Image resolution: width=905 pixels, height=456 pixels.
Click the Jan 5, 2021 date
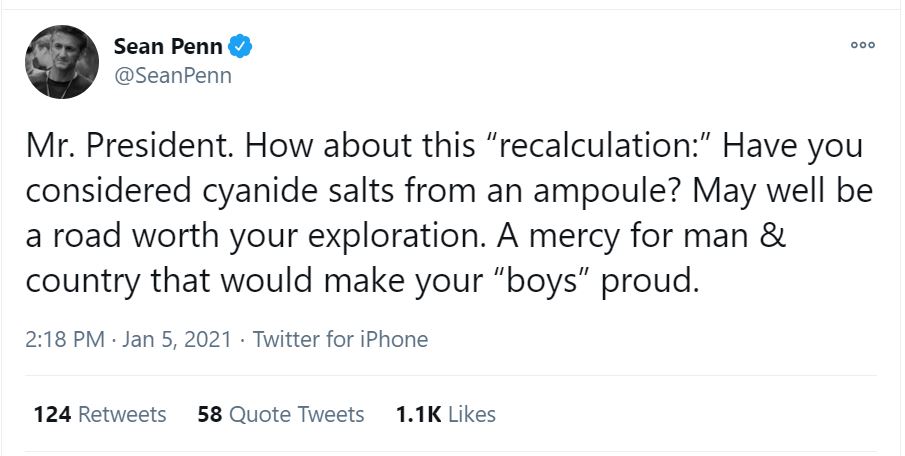[176, 339]
